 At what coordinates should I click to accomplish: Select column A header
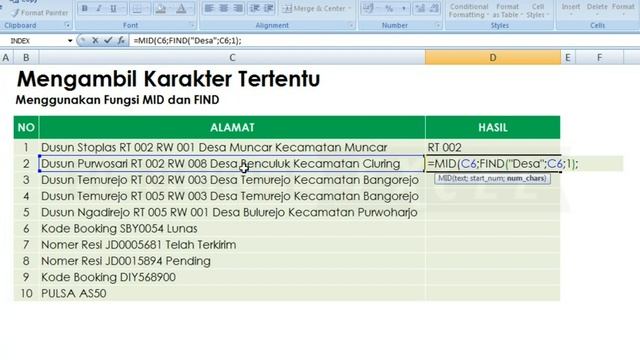point(6,58)
